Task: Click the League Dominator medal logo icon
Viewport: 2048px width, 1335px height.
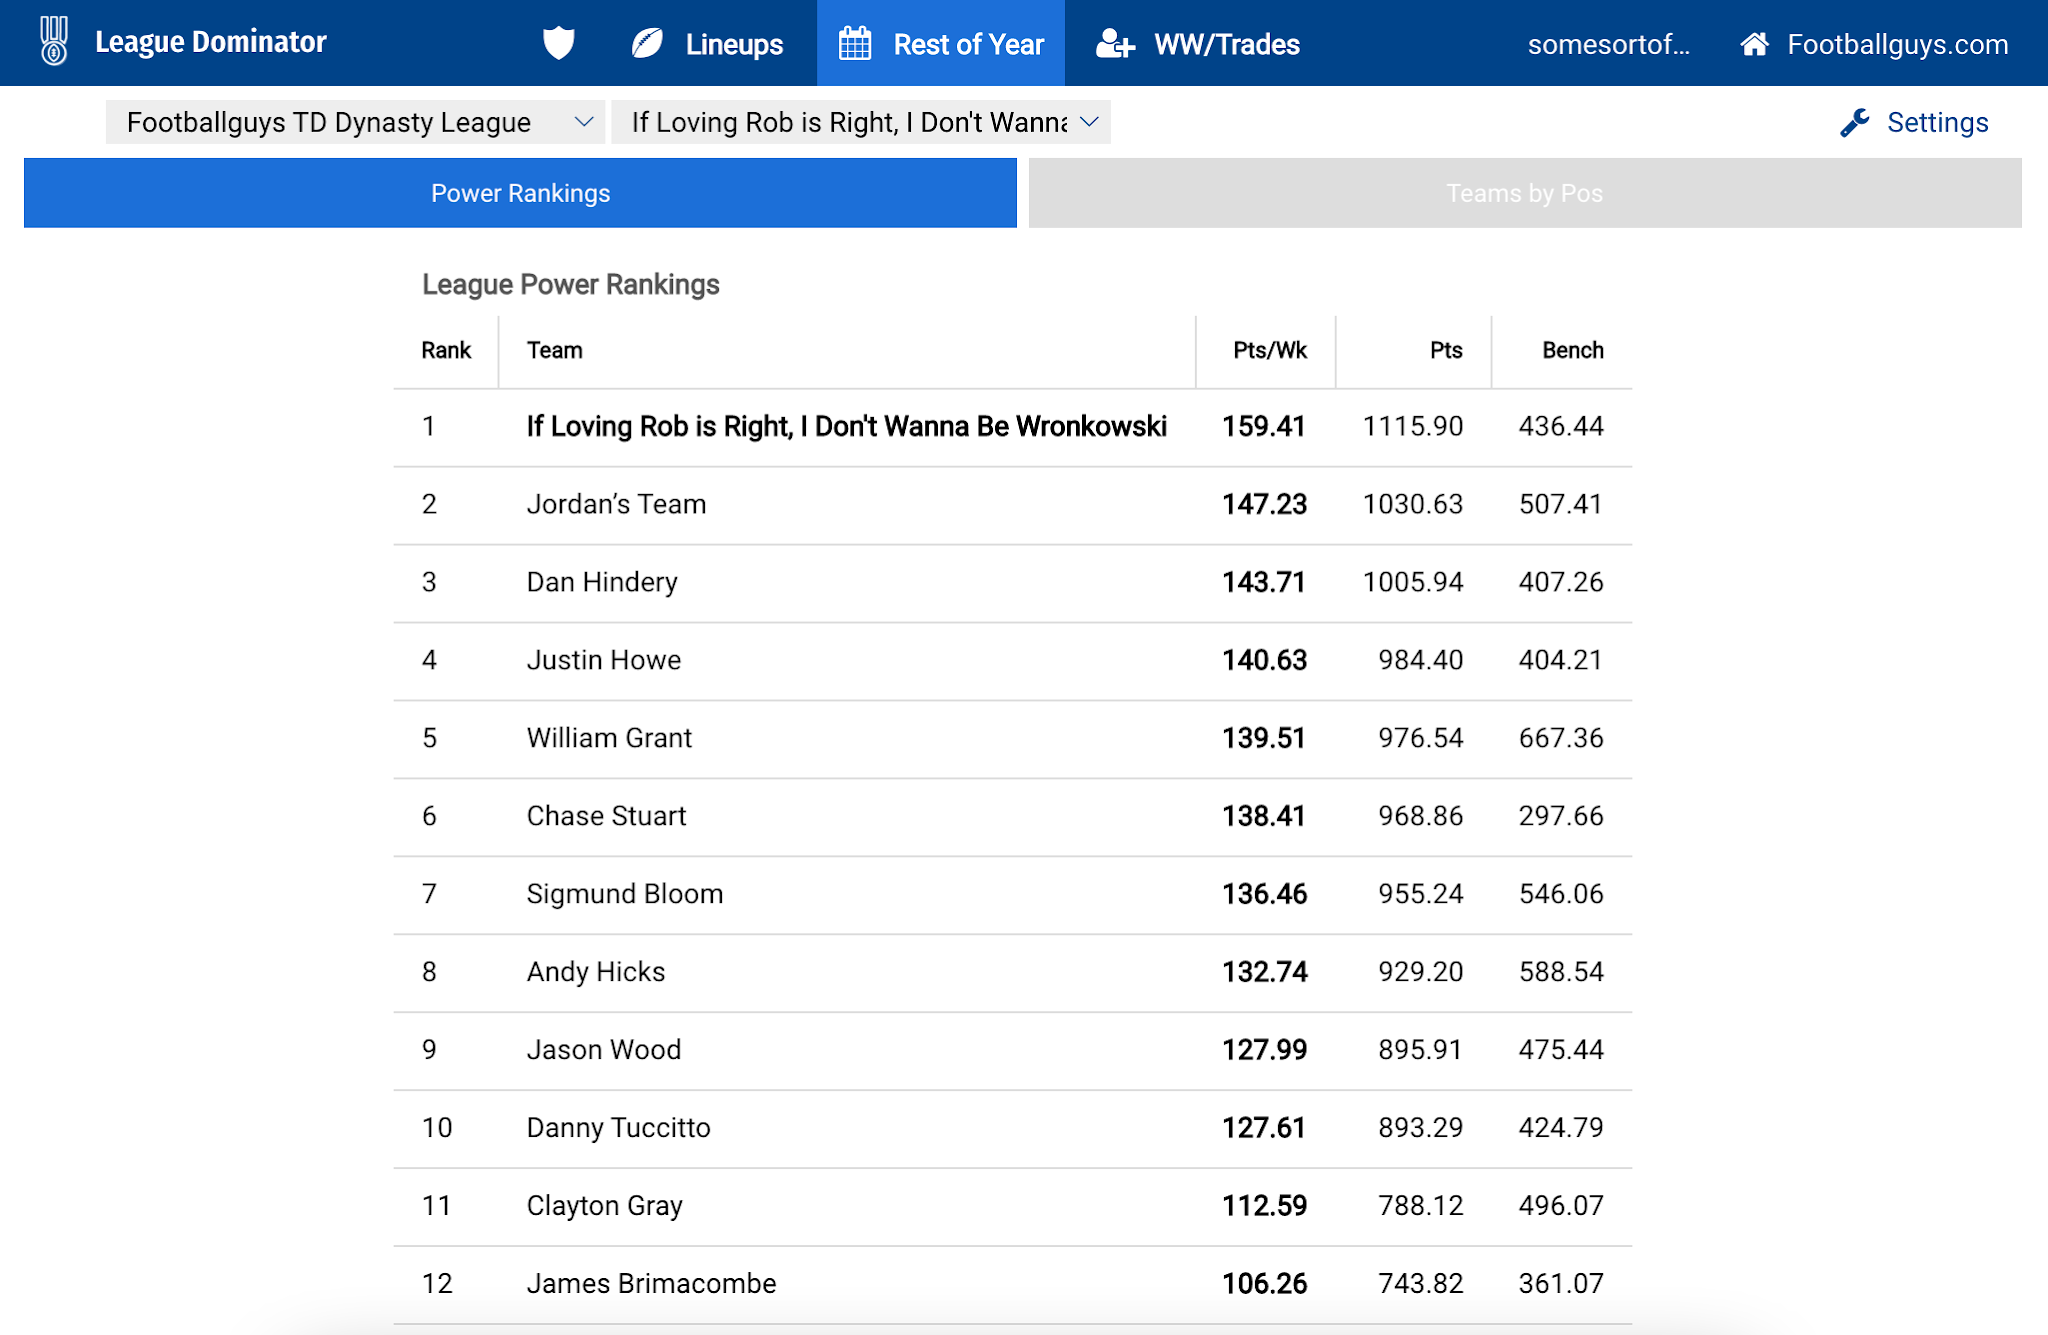Action: coord(54,42)
